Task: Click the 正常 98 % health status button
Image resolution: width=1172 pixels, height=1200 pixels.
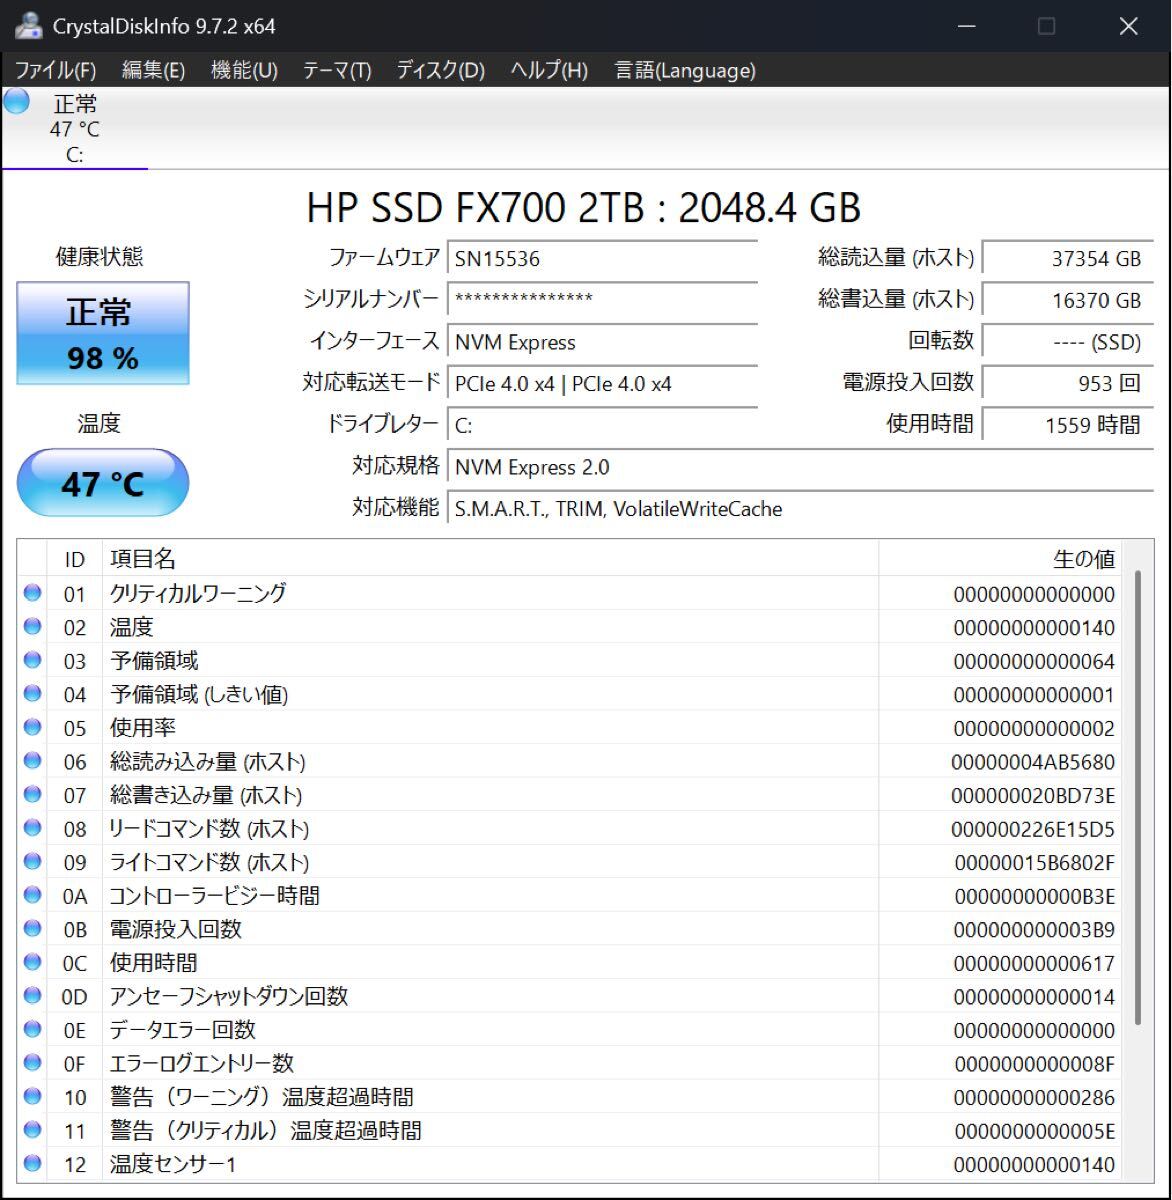Action: click(x=103, y=333)
